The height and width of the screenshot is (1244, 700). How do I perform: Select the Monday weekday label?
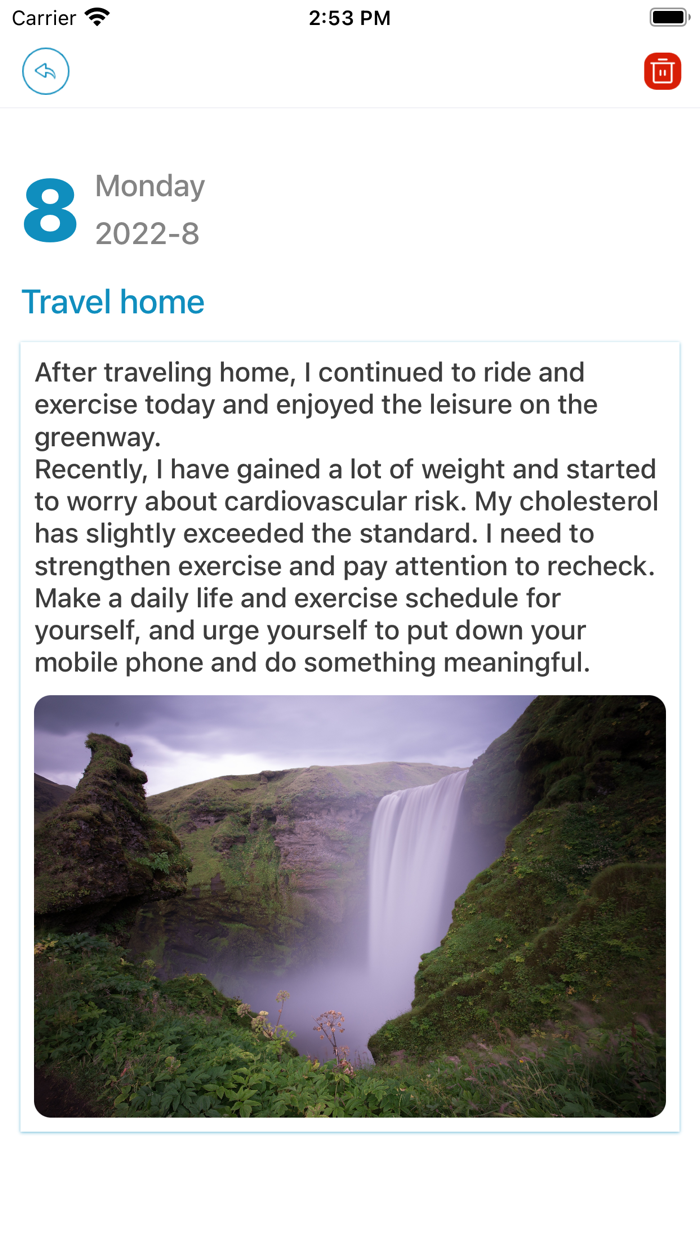150,186
